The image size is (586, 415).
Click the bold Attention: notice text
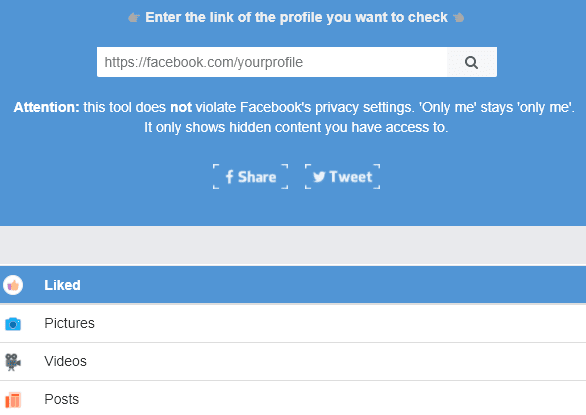(x=46, y=108)
